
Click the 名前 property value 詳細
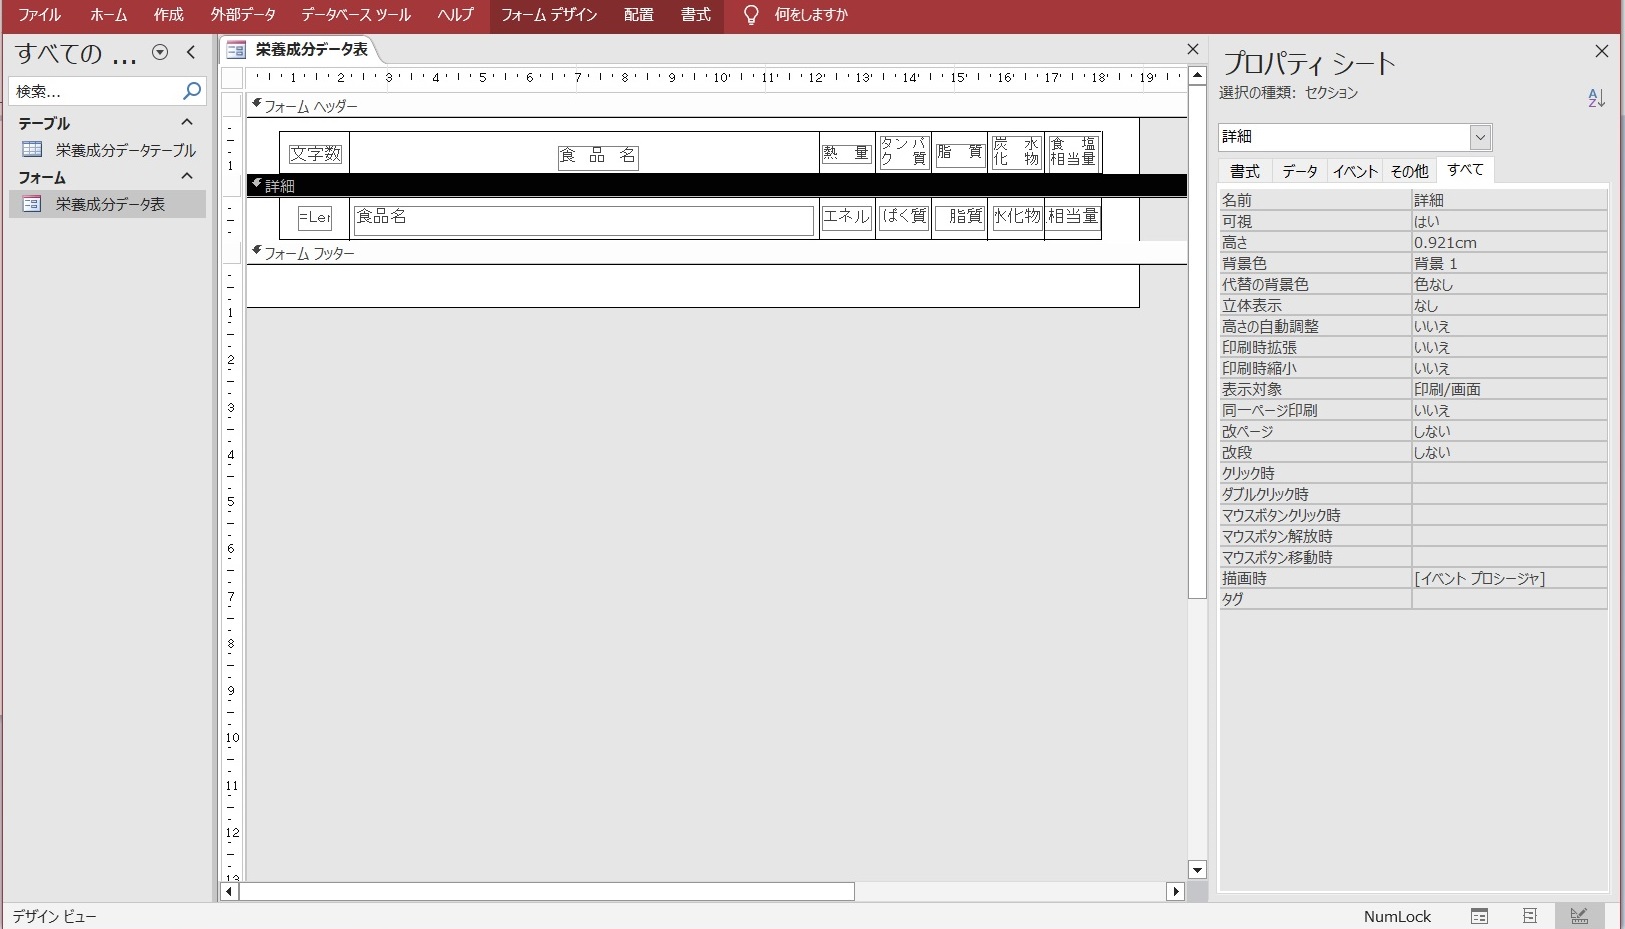click(1509, 200)
